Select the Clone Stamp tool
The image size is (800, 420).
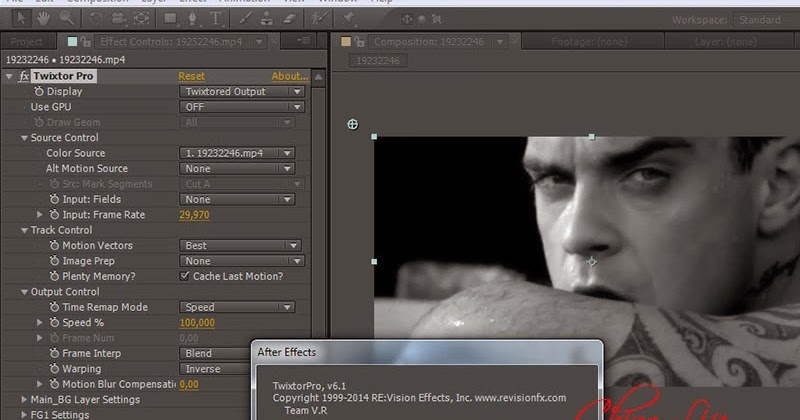pos(267,19)
